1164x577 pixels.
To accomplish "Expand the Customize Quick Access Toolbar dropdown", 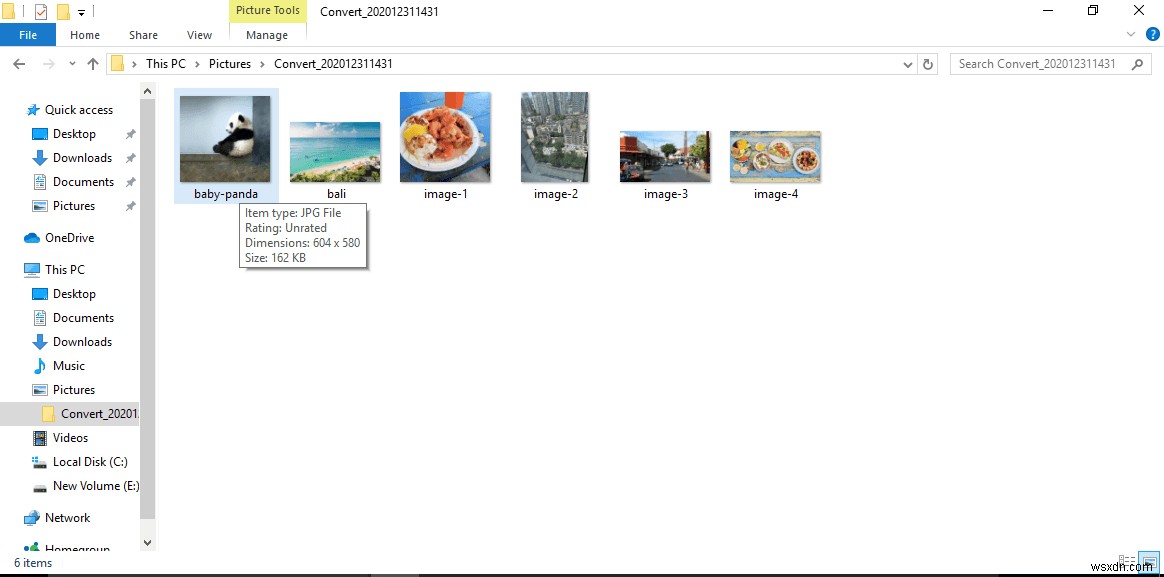I will (x=81, y=11).
